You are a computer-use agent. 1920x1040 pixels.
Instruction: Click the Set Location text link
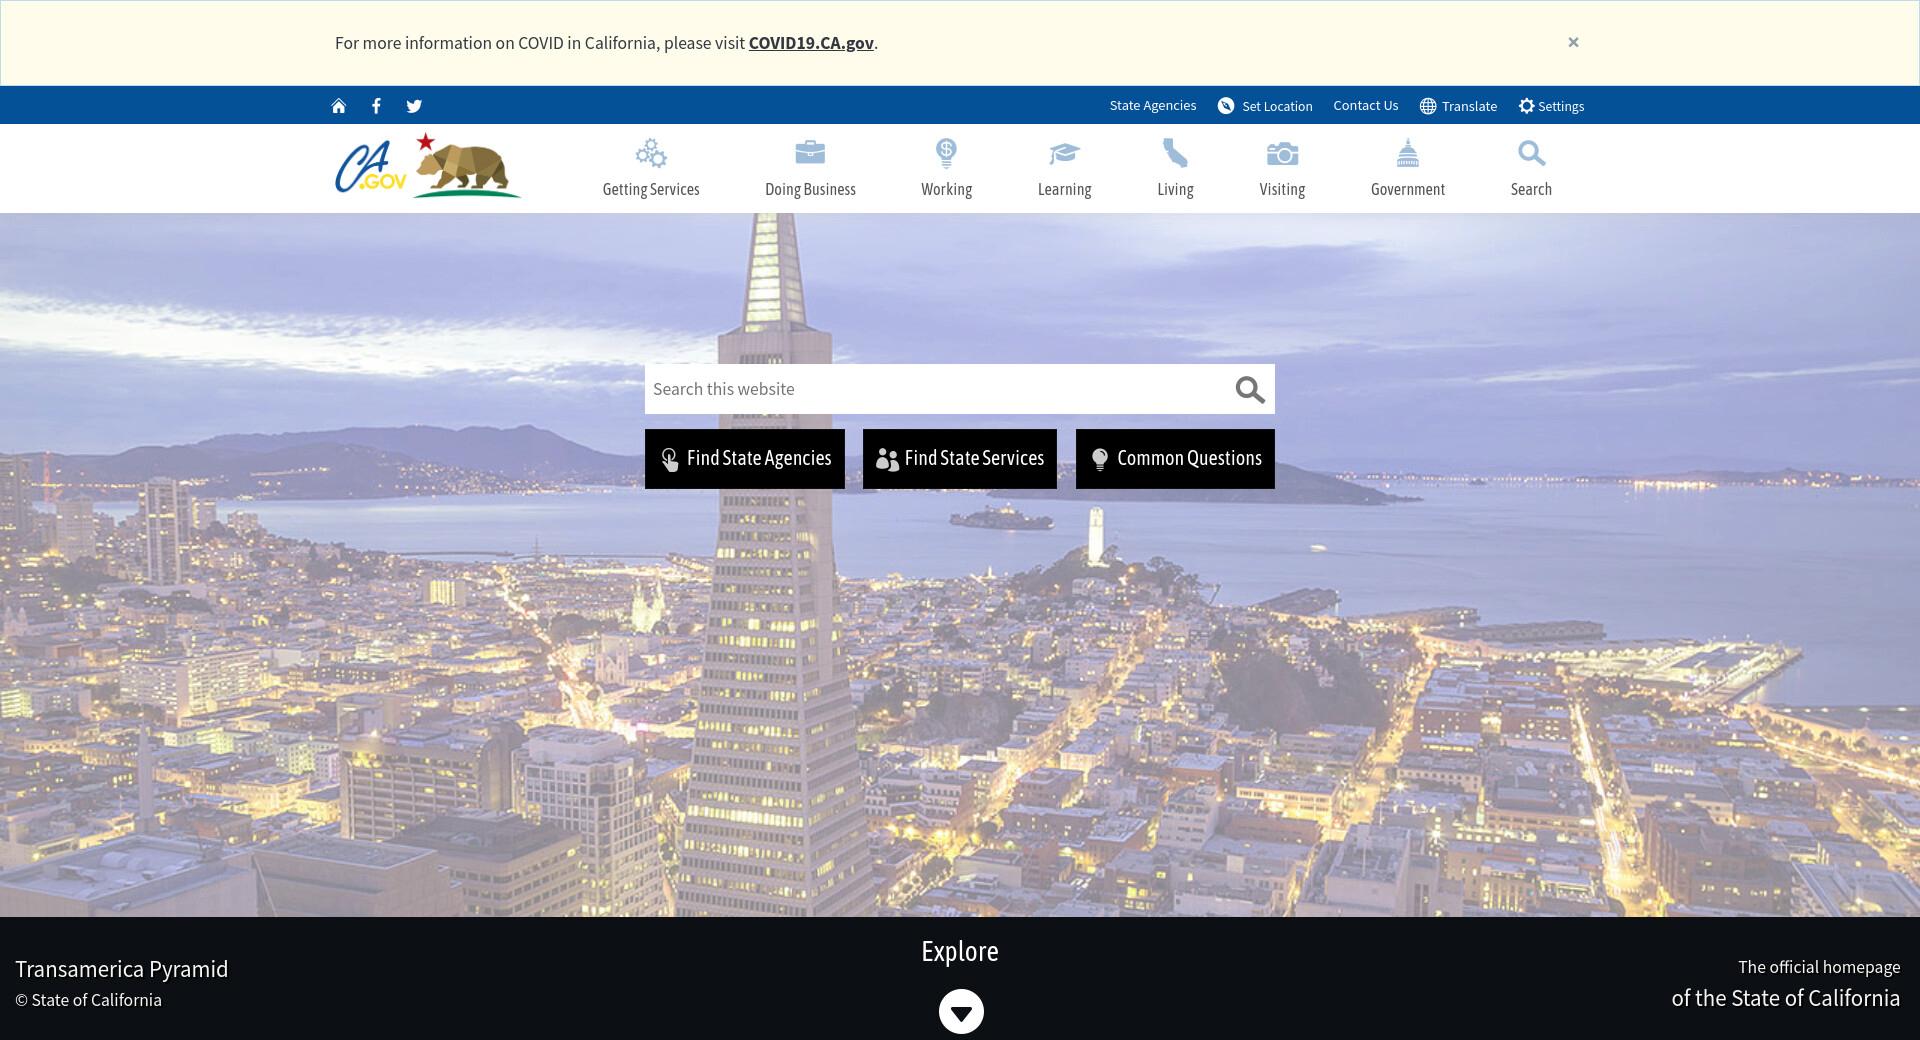click(1277, 106)
